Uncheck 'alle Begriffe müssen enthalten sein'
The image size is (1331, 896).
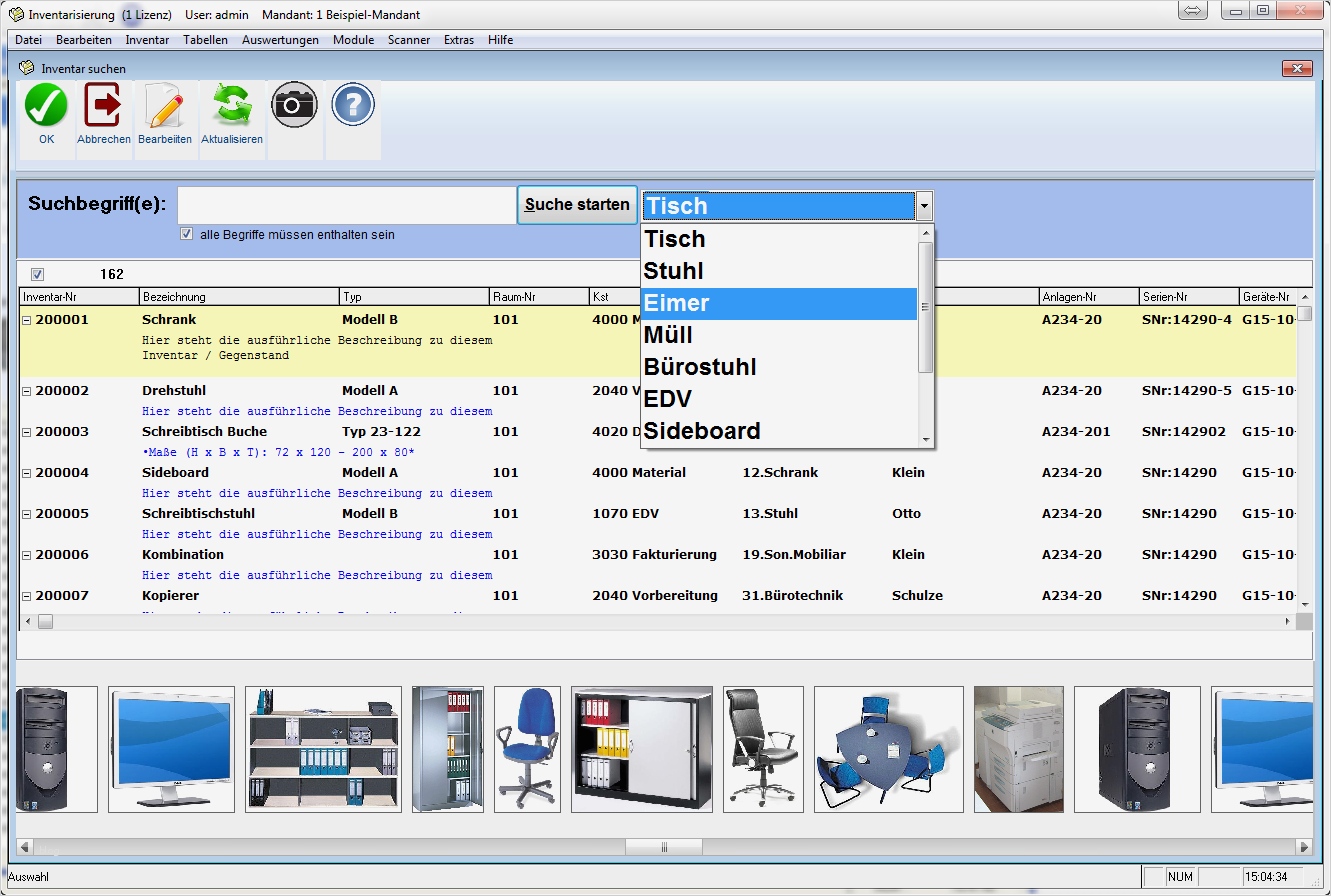(x=187, y=233)
